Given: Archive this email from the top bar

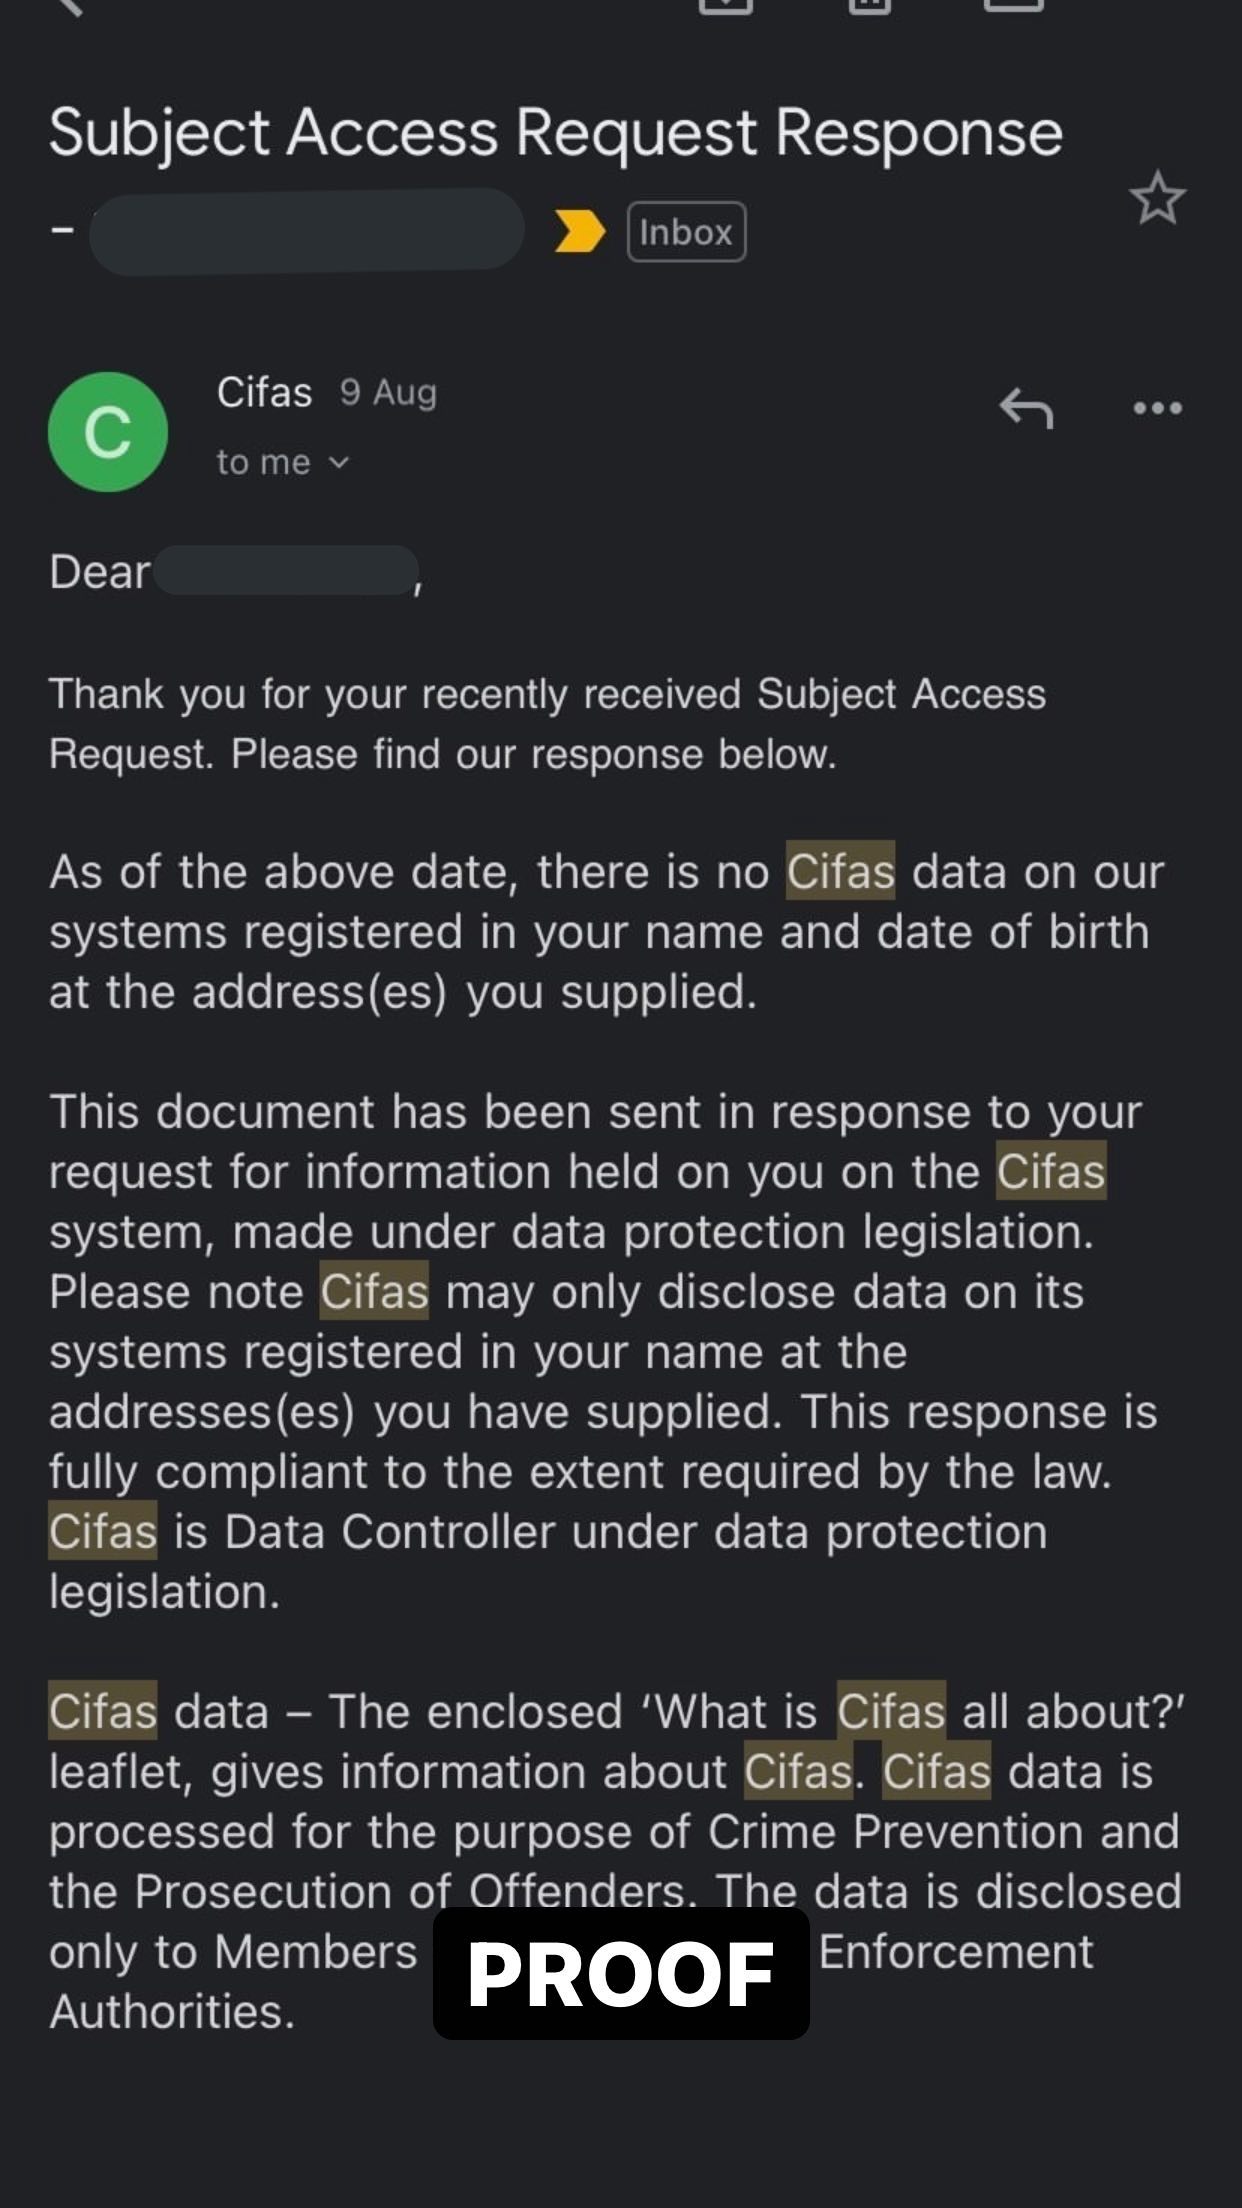Looking at the screenshot, I should tap(725, 5).
